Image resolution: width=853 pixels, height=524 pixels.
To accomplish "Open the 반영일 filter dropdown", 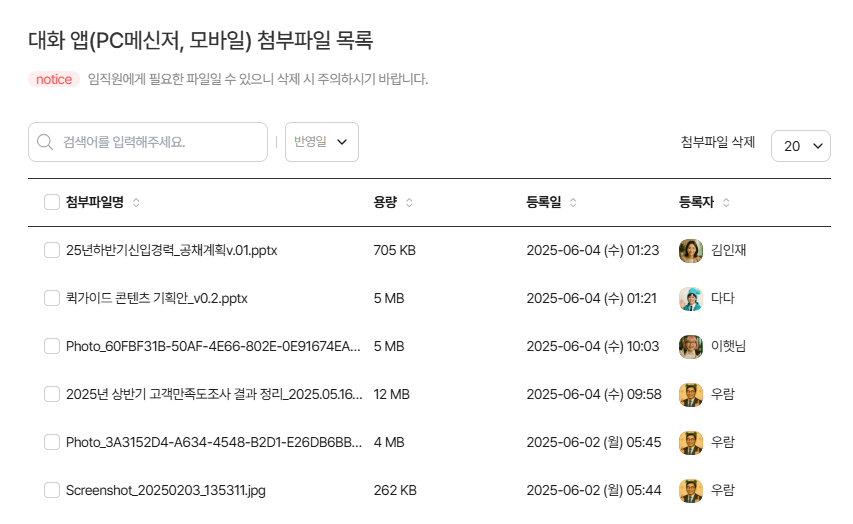I will [321, 142].
